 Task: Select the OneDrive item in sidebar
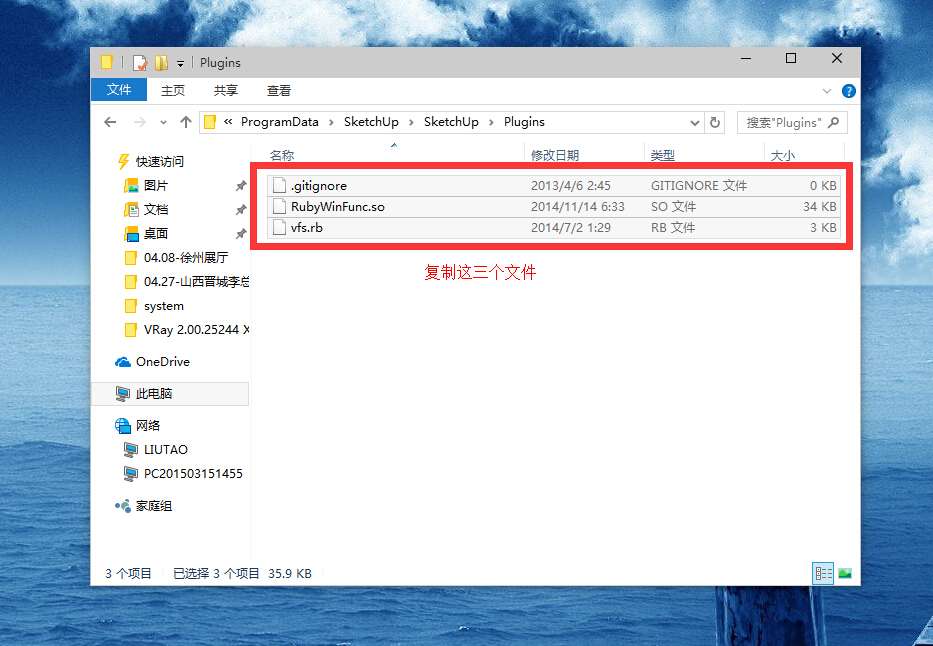(162, 362)
